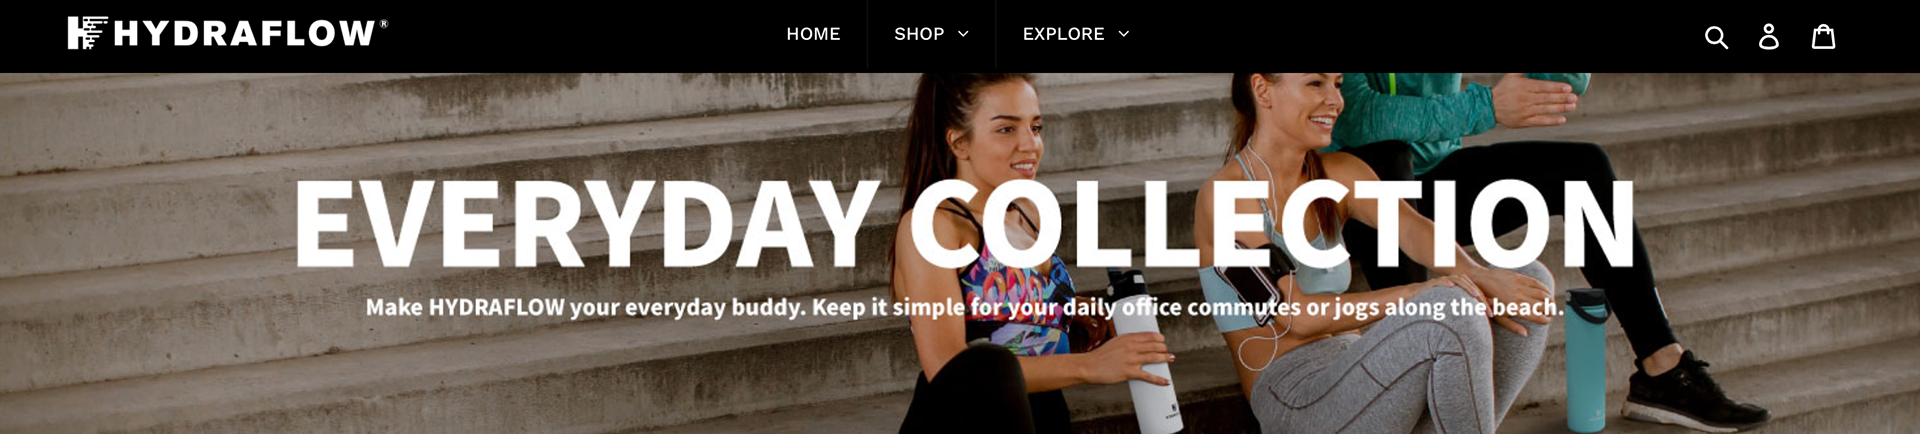This screenshot has width=1920, height=434.
Task: Click the HYDRAFLOW wordmark in header
Action: 244,34
